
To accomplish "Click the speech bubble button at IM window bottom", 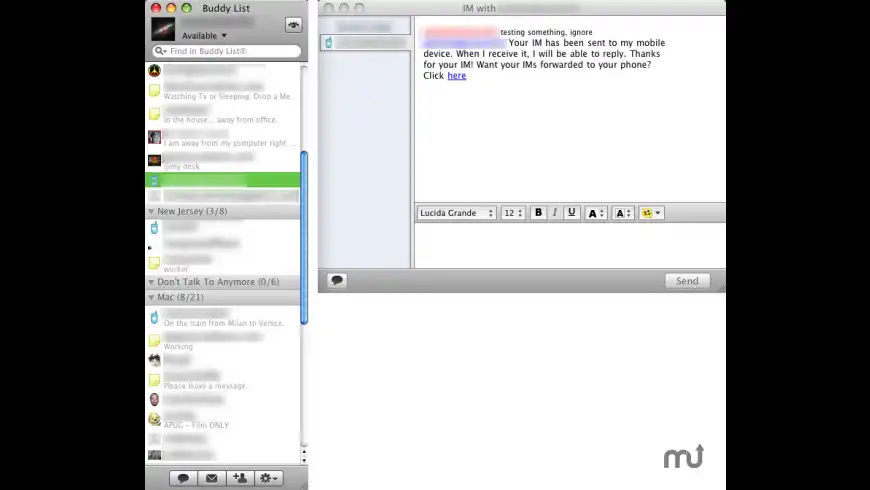I will click(x=337, y=280).
